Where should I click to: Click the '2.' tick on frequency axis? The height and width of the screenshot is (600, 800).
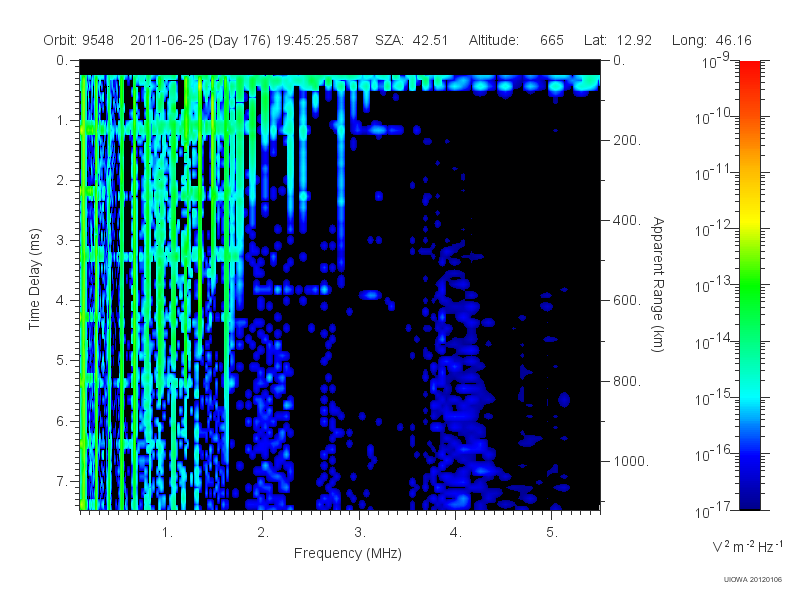(x=263, y=533)
